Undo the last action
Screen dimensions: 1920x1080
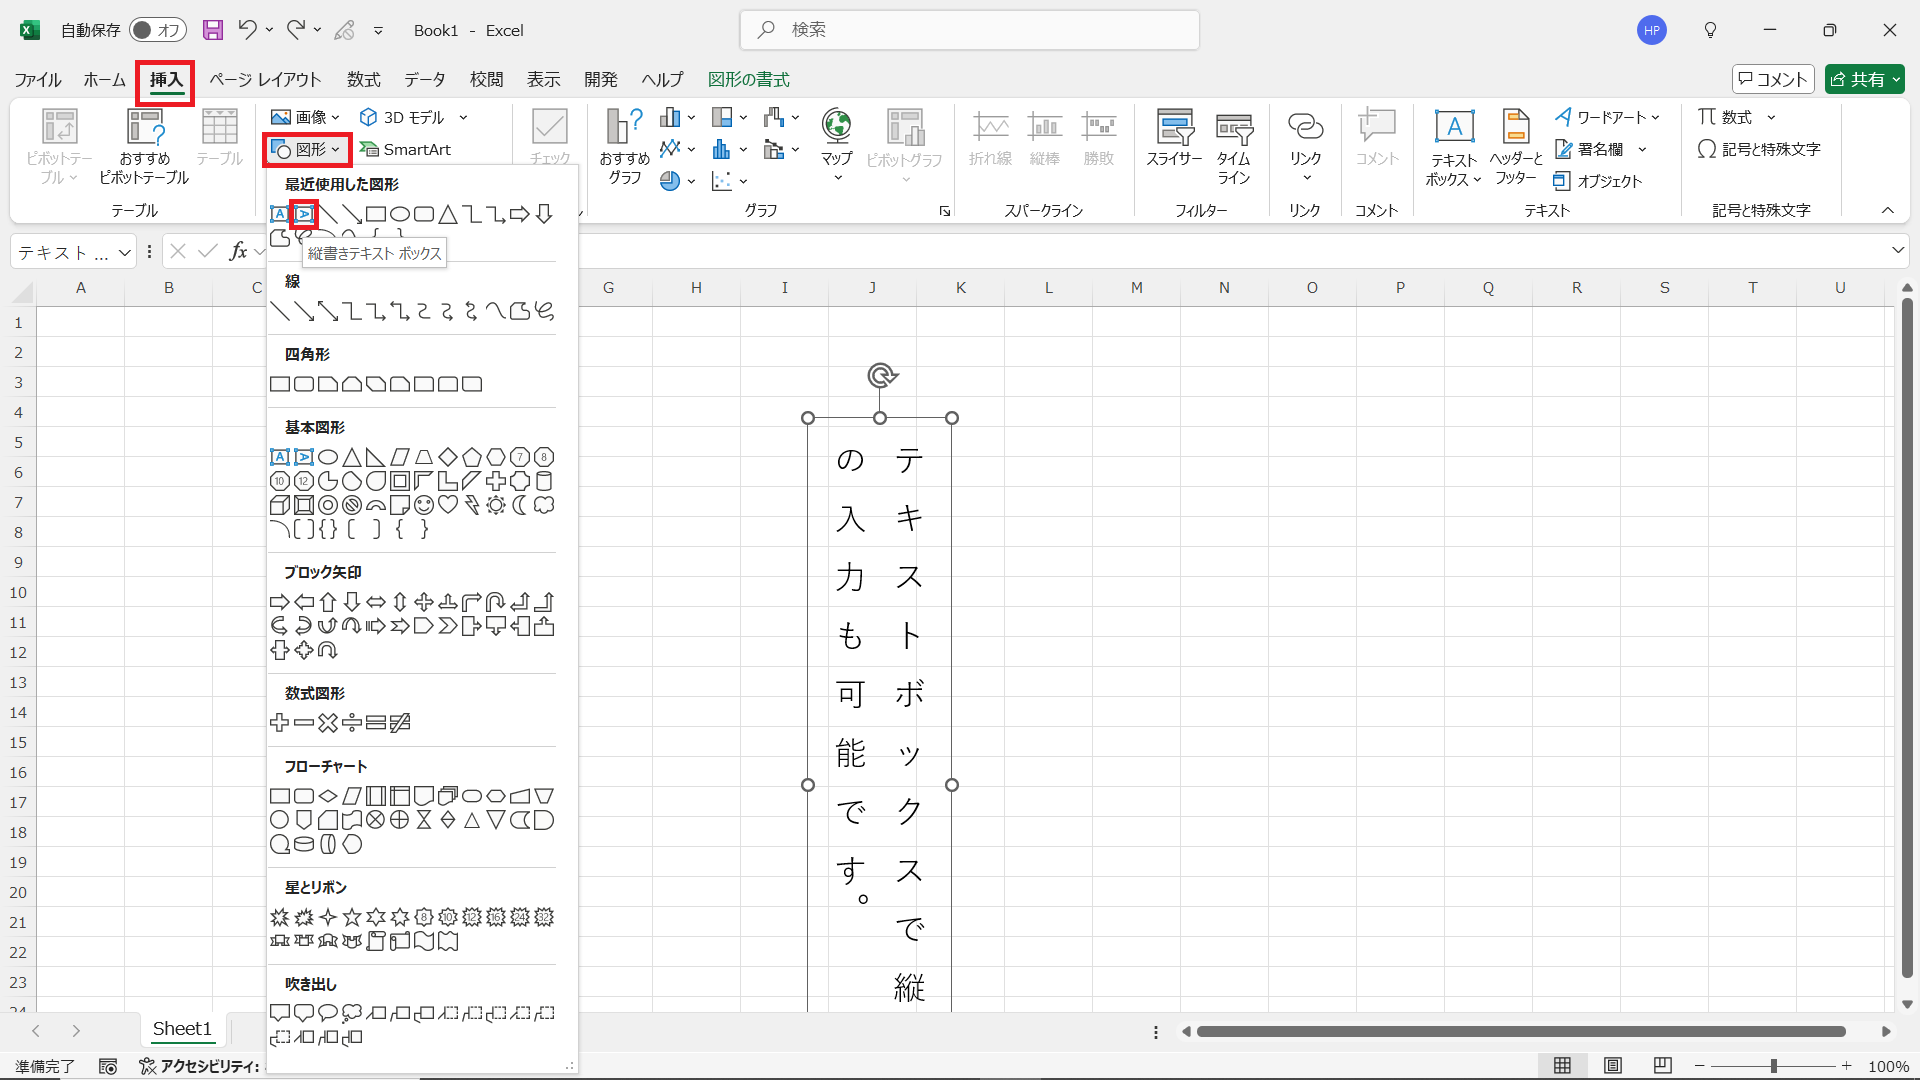(x=247, y=30)
